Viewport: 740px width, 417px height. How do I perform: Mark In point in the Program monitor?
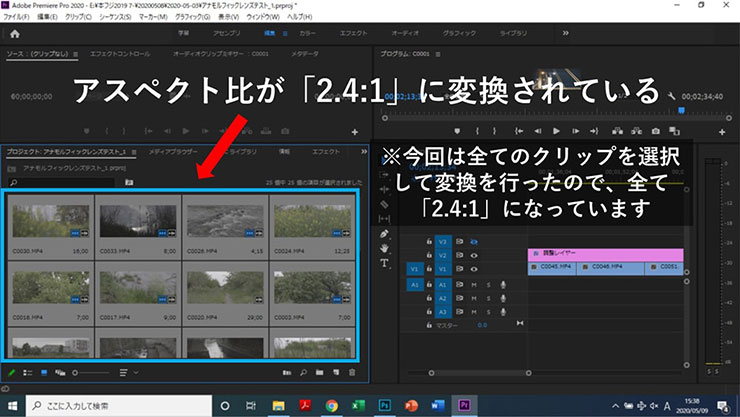click(x=477, y=131)
